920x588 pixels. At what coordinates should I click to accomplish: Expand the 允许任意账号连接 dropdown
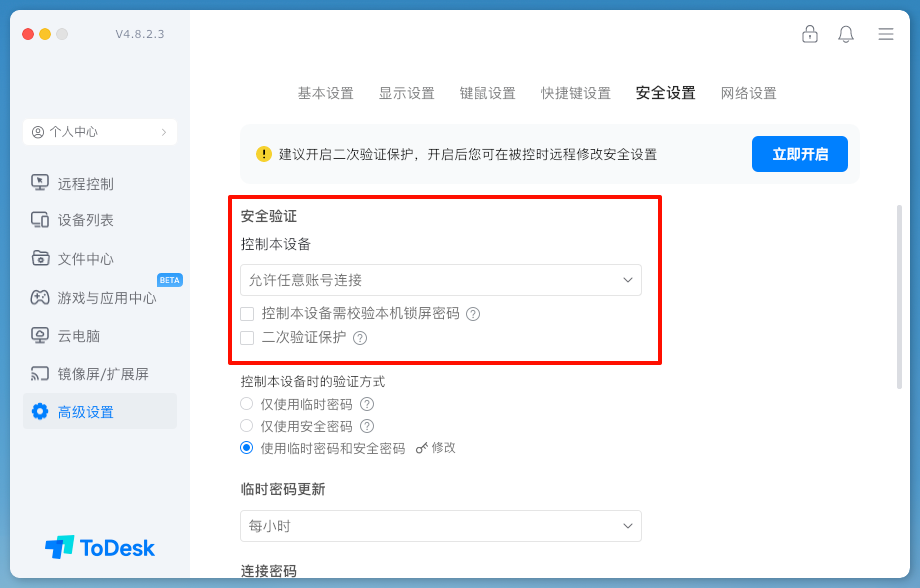(441, 280)
